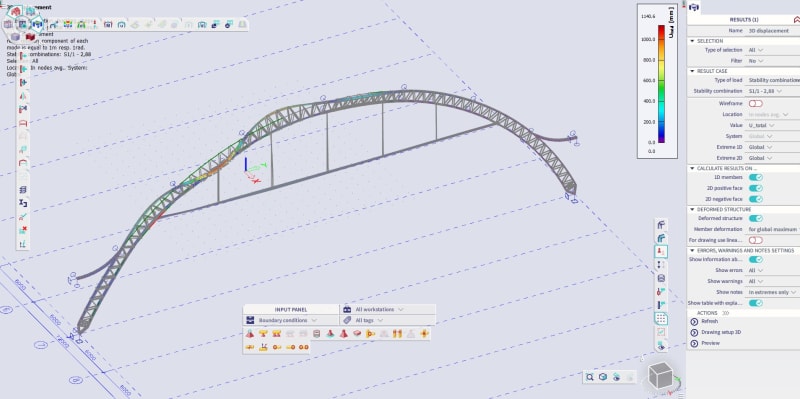Select the orange double-circle hinge icon
Viewport: 800px width, 399px height.
tap(304, 347)
